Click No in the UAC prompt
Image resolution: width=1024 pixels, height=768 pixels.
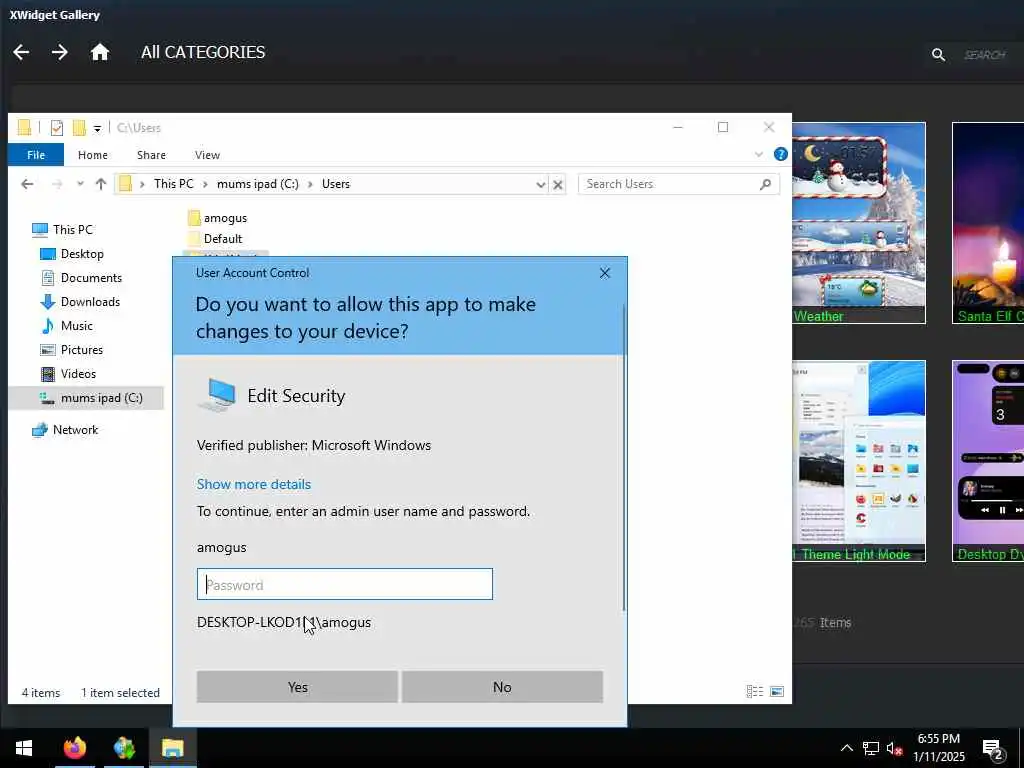tap(502, 687)
